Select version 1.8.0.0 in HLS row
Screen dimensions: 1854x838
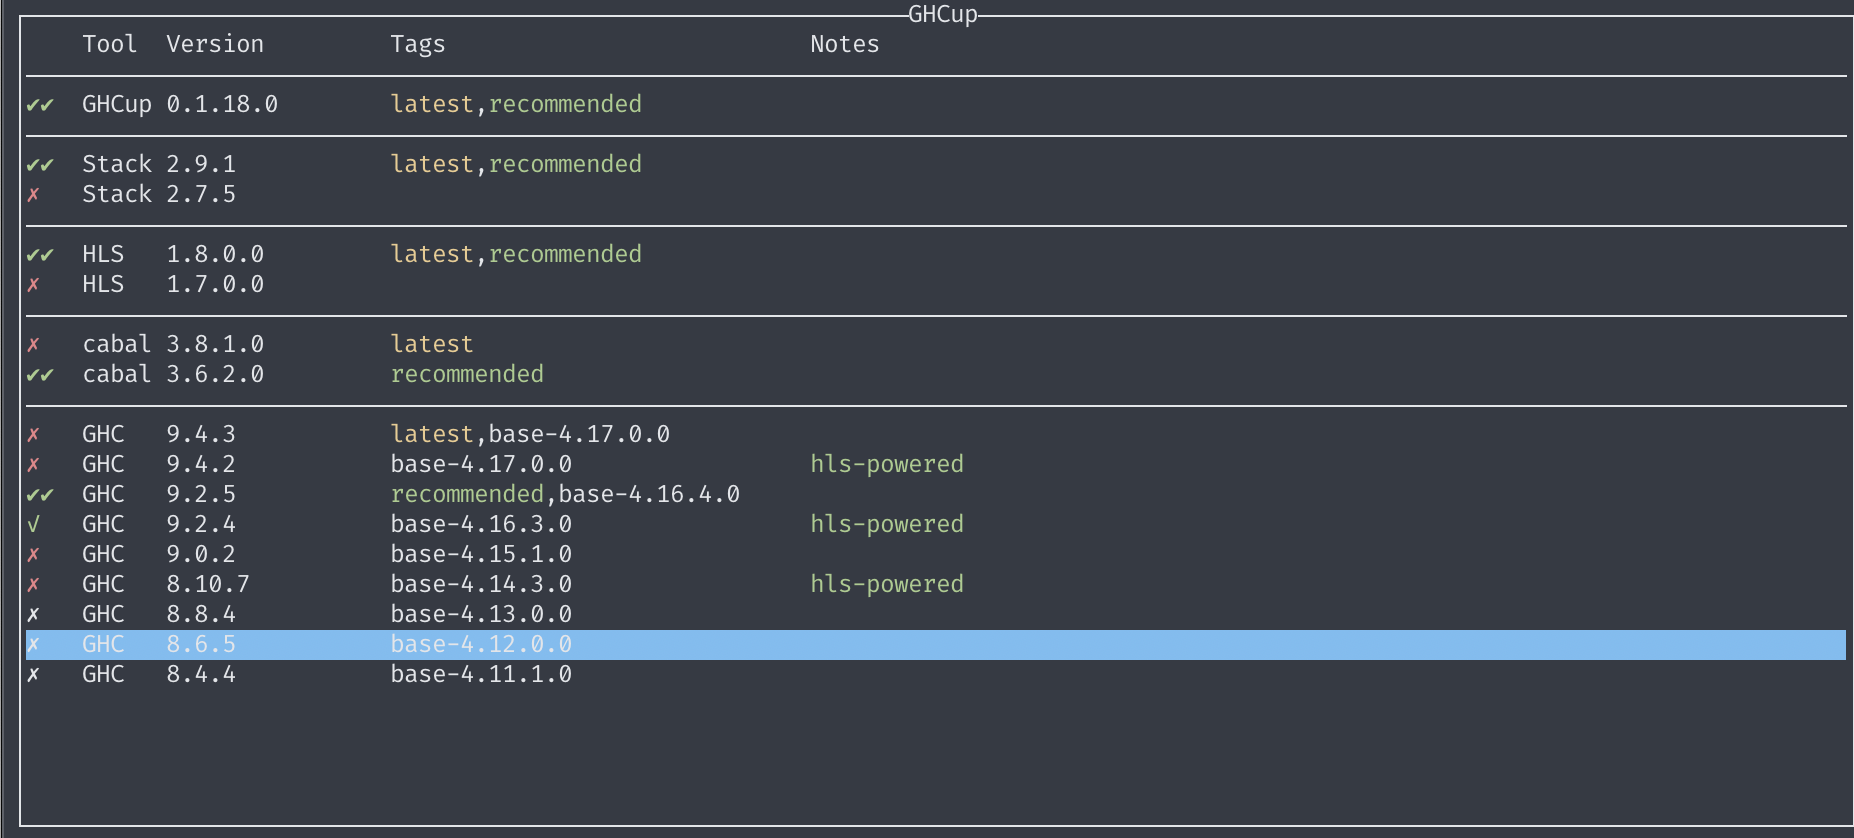pyautogui.click(x=215, y=254)
